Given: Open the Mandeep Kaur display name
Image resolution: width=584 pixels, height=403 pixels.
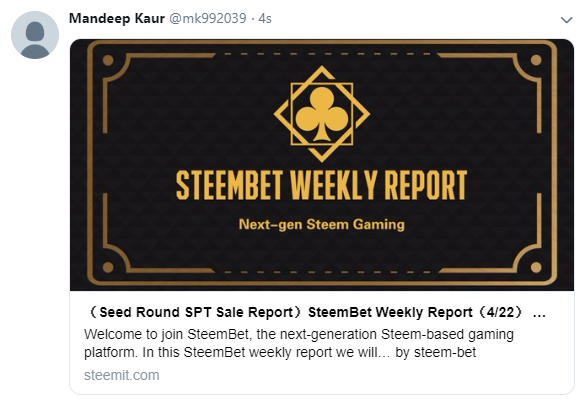Looking at the screenshot, I should (x=117, y=18).
